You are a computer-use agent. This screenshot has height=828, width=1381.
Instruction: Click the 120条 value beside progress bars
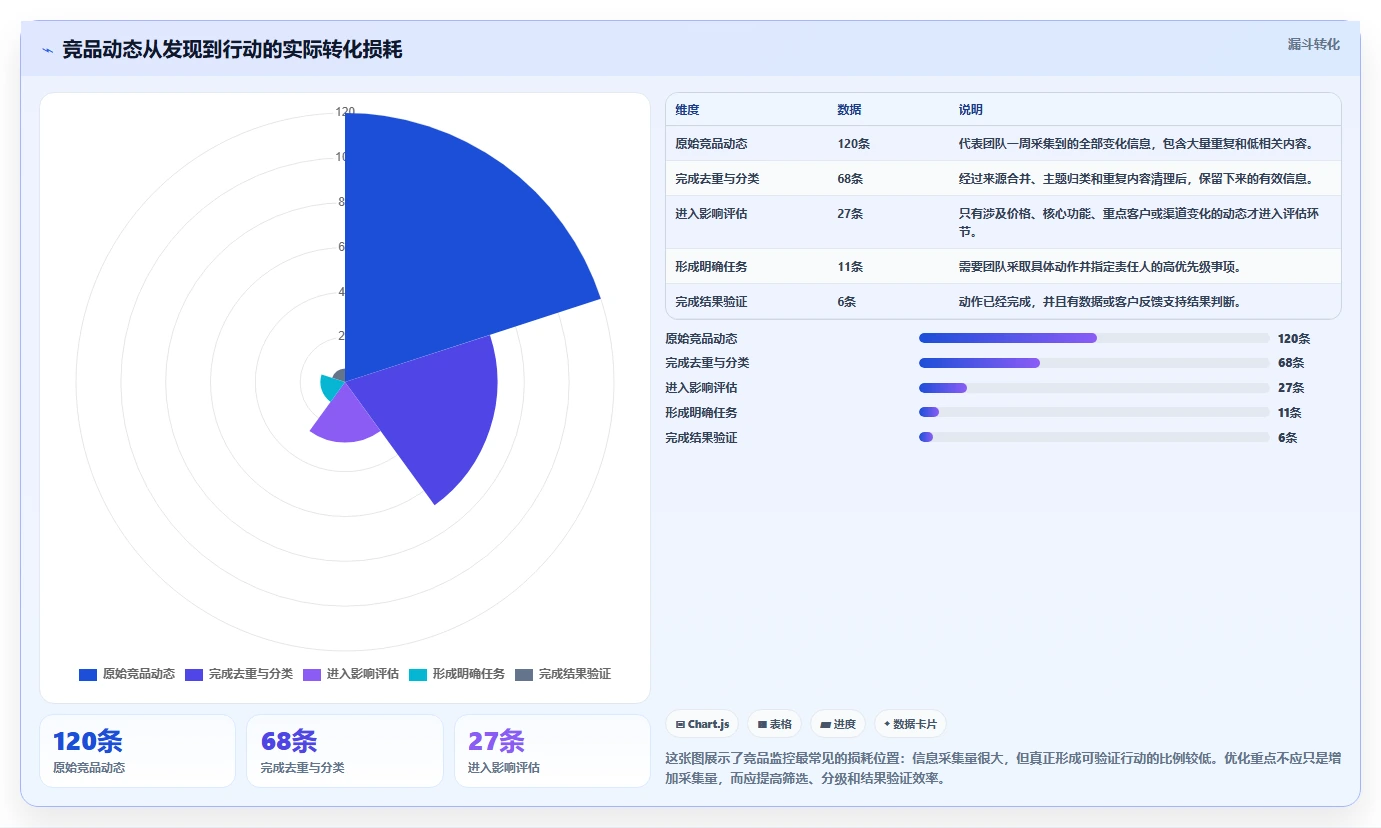click(x=1294, y=339)
